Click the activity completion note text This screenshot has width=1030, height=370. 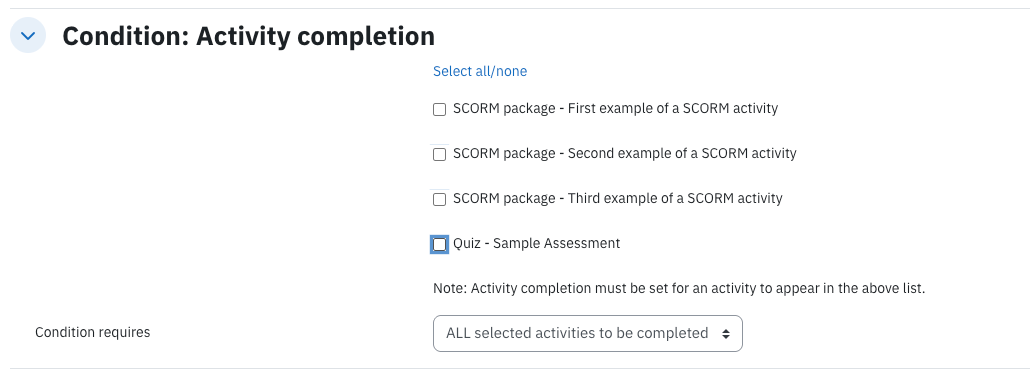(679, 289)
